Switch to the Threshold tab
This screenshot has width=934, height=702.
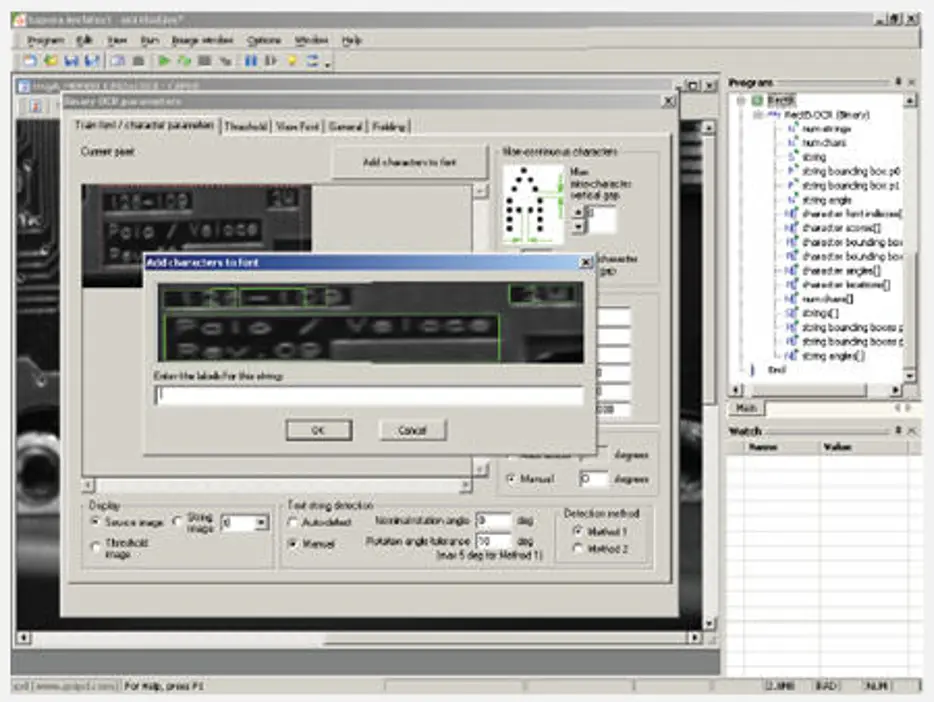(x=246, y=126)
